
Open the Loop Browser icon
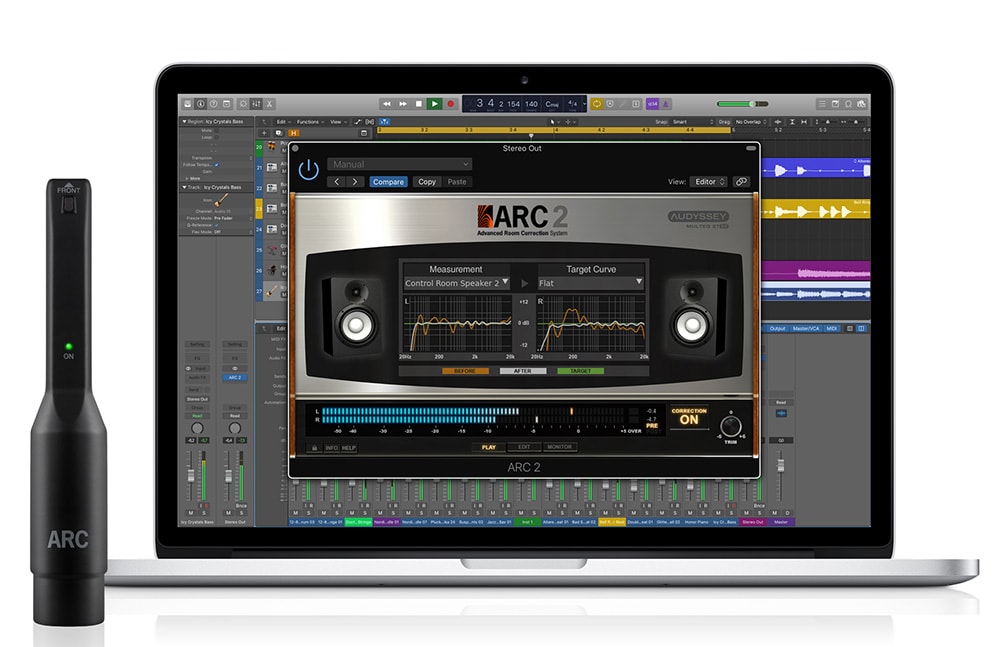pos(848,103)
